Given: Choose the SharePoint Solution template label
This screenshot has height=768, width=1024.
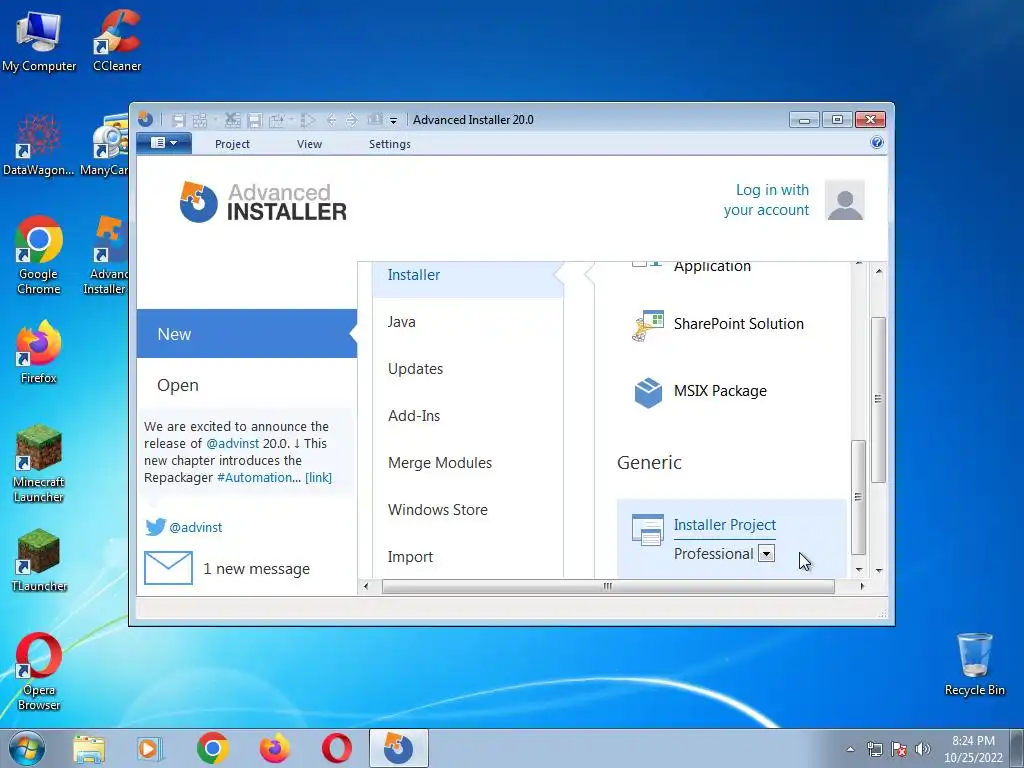Looking at the screenshot, I should click(739, 324).
